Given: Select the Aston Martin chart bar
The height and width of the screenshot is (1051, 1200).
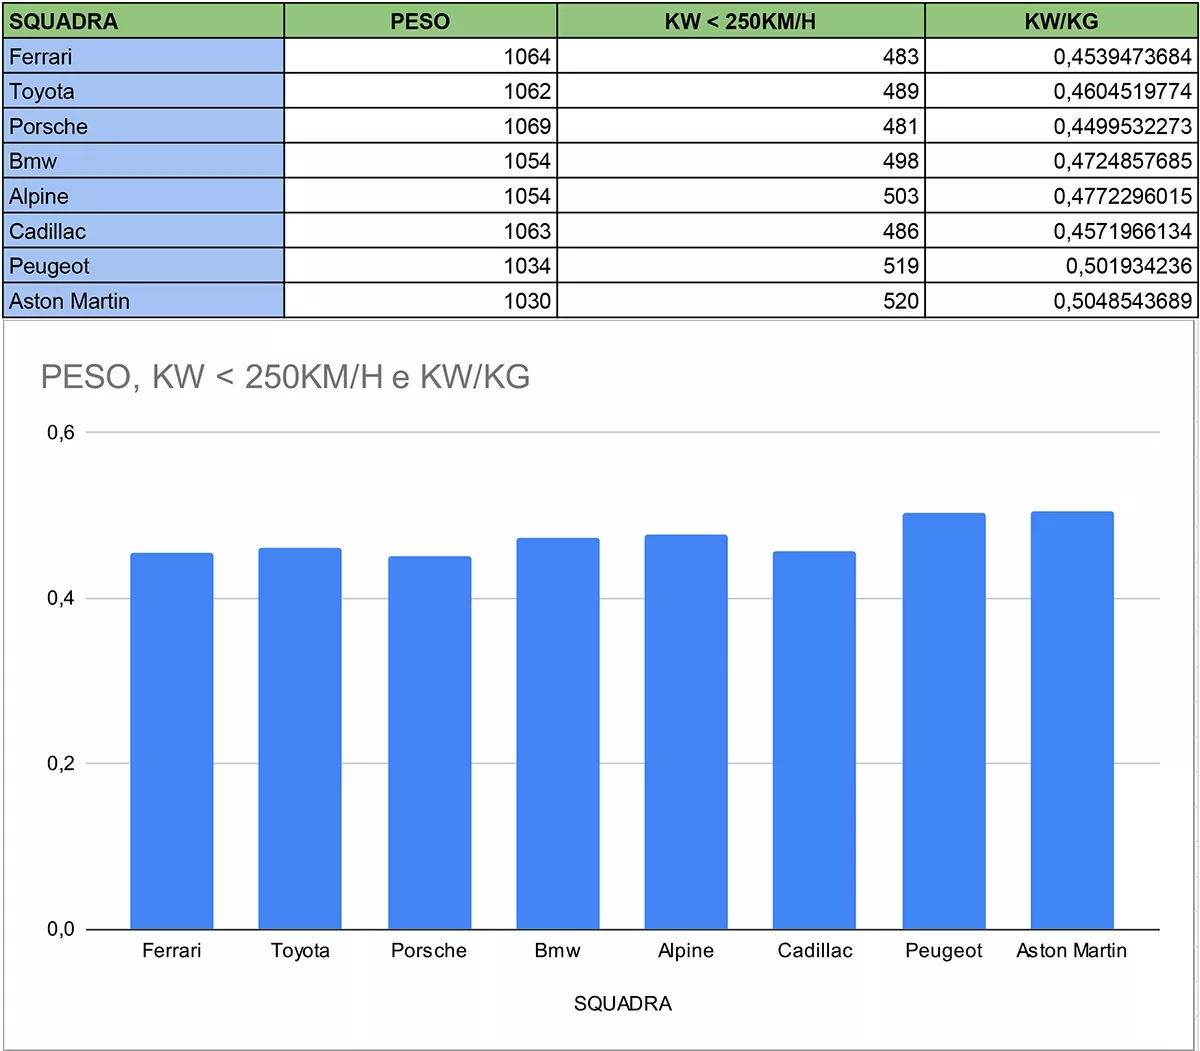Looking at the screenshot, I should [x=1071, y=720].
